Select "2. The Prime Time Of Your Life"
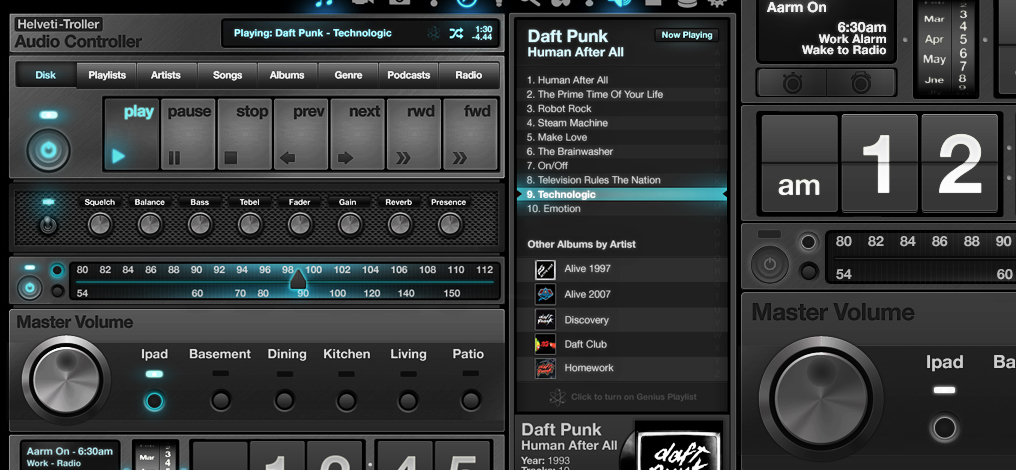The width and height of the screenshot is (1016, 470). (x=622, y=95)
